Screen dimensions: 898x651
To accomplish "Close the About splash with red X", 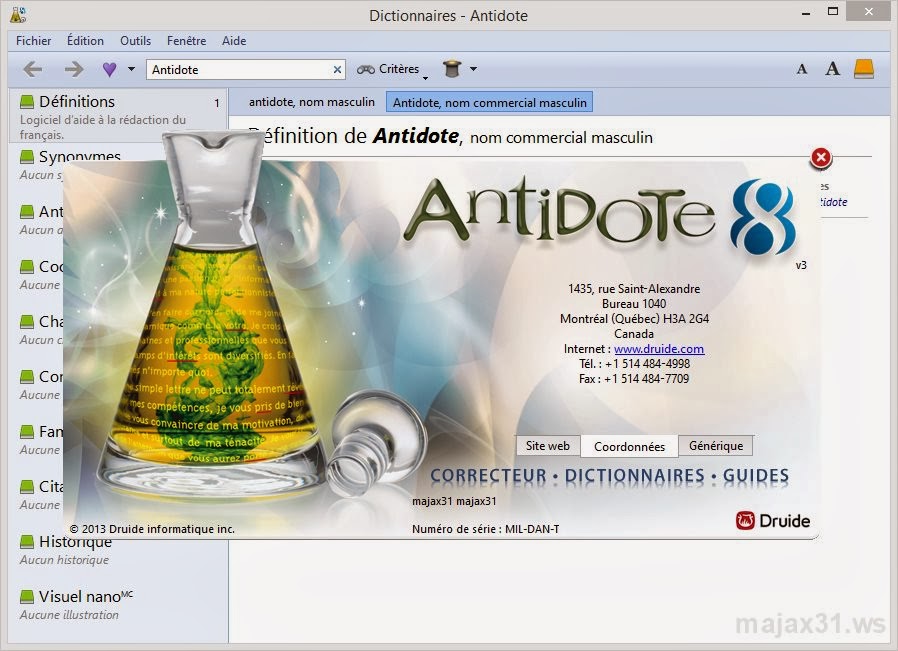I will (821, 157).
